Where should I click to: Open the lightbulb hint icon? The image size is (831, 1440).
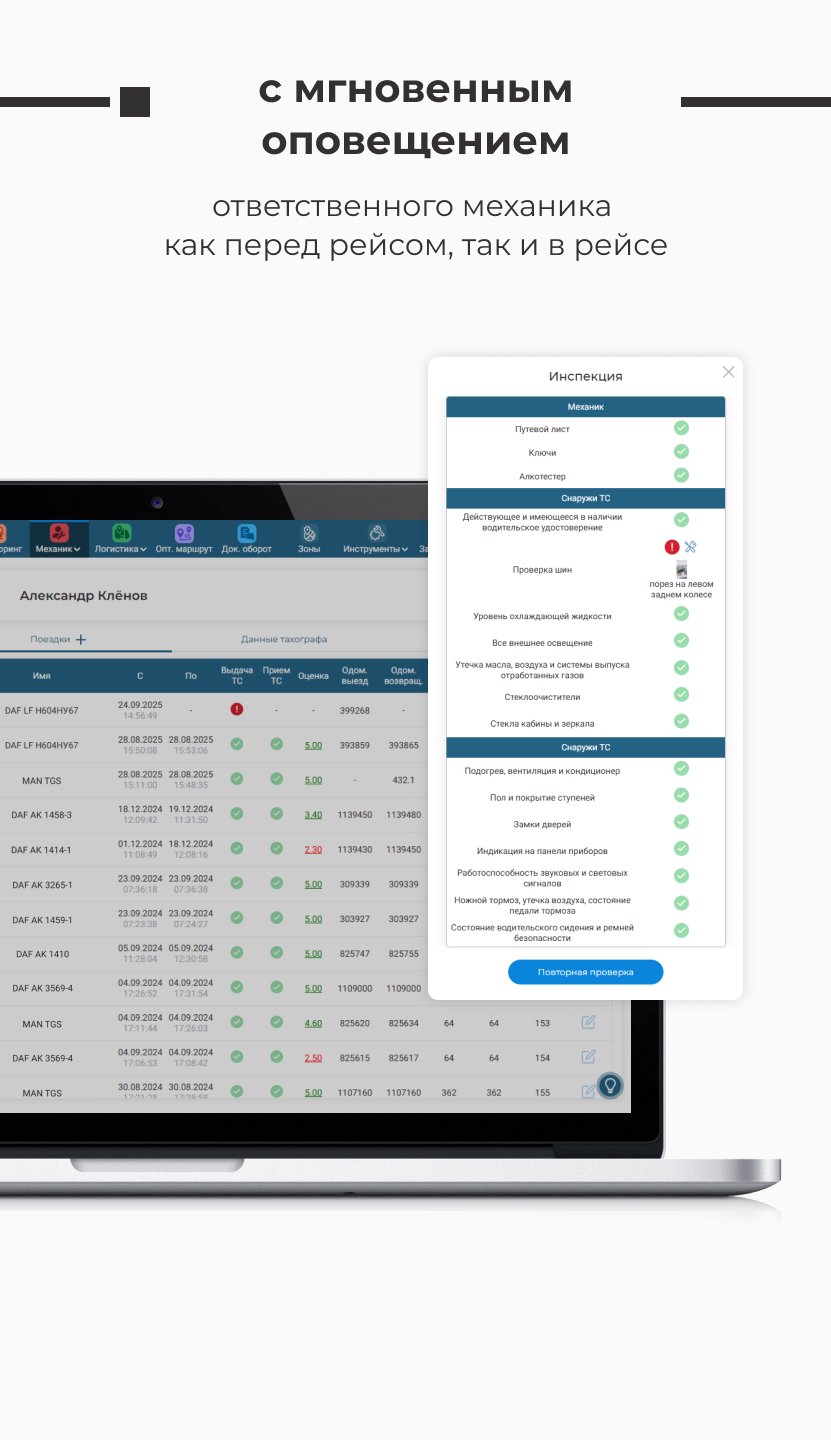[610, 1085]
